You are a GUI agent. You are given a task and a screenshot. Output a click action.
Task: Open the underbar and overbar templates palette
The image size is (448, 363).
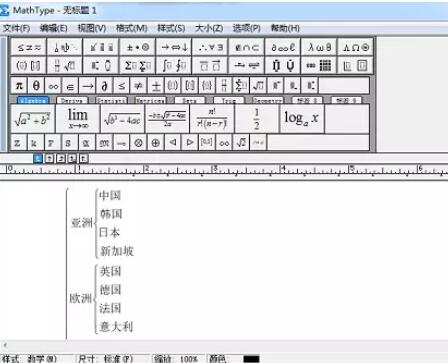[210, 65]
